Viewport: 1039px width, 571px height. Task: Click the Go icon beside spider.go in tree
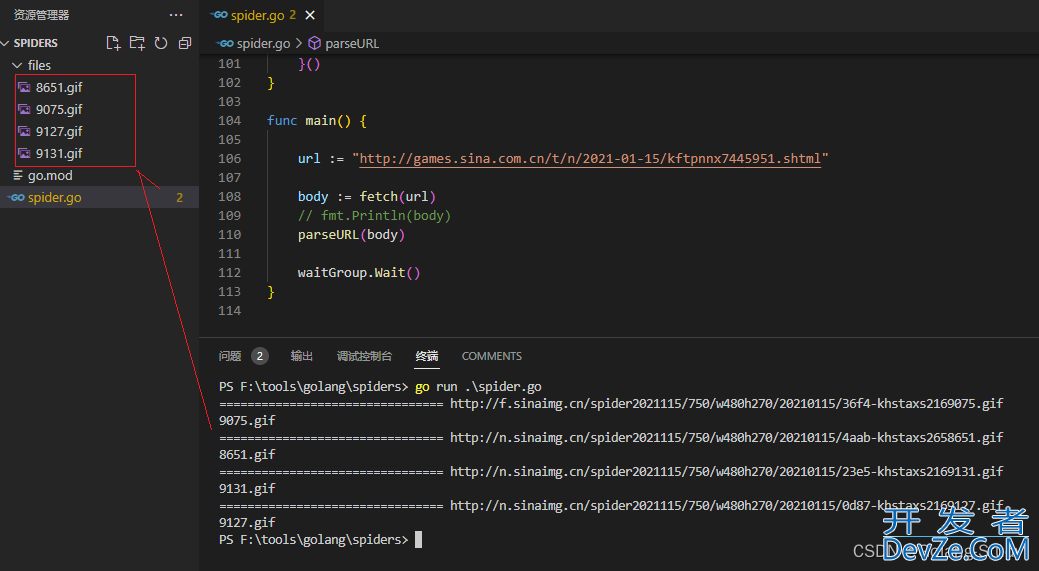17,197
